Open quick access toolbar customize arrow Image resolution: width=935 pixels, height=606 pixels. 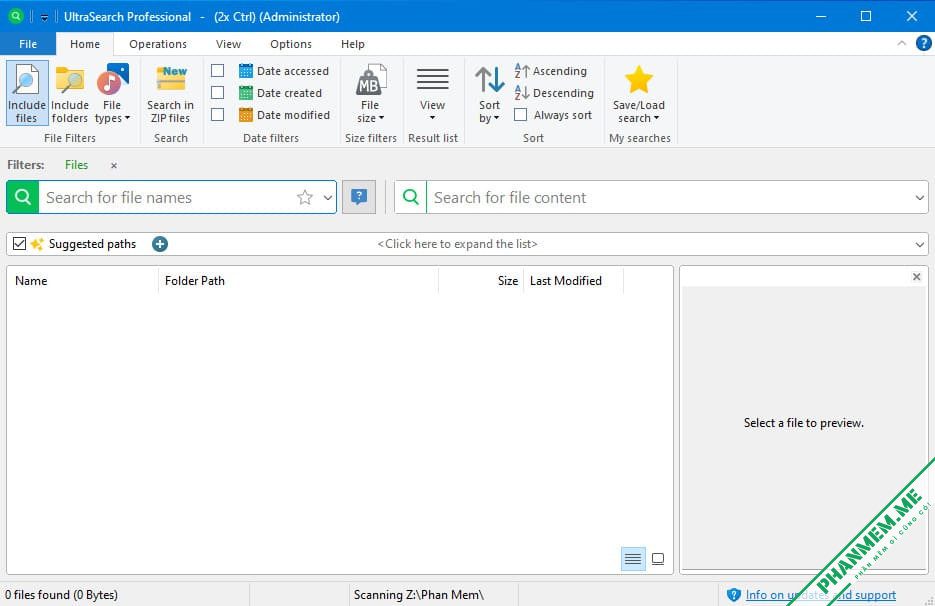coord(45,17)
